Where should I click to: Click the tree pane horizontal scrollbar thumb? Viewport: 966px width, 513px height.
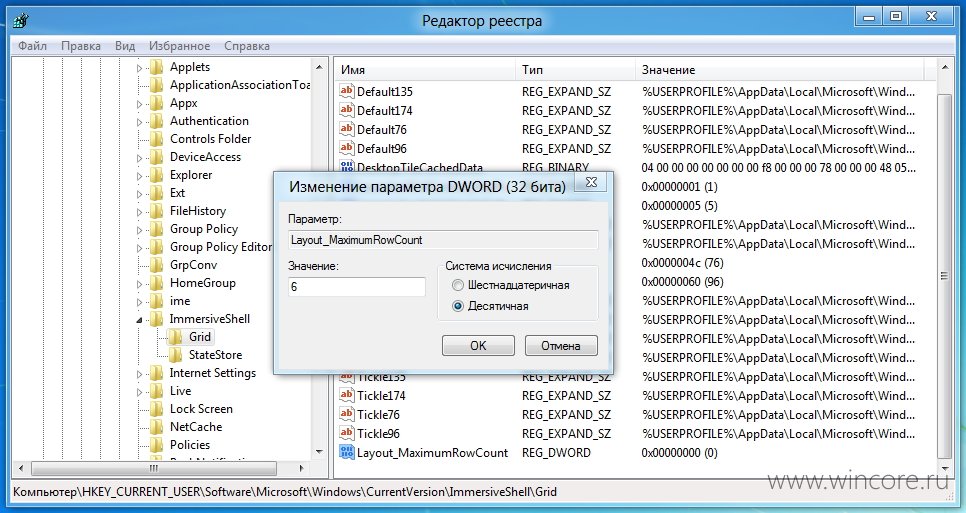click(154, 469)
